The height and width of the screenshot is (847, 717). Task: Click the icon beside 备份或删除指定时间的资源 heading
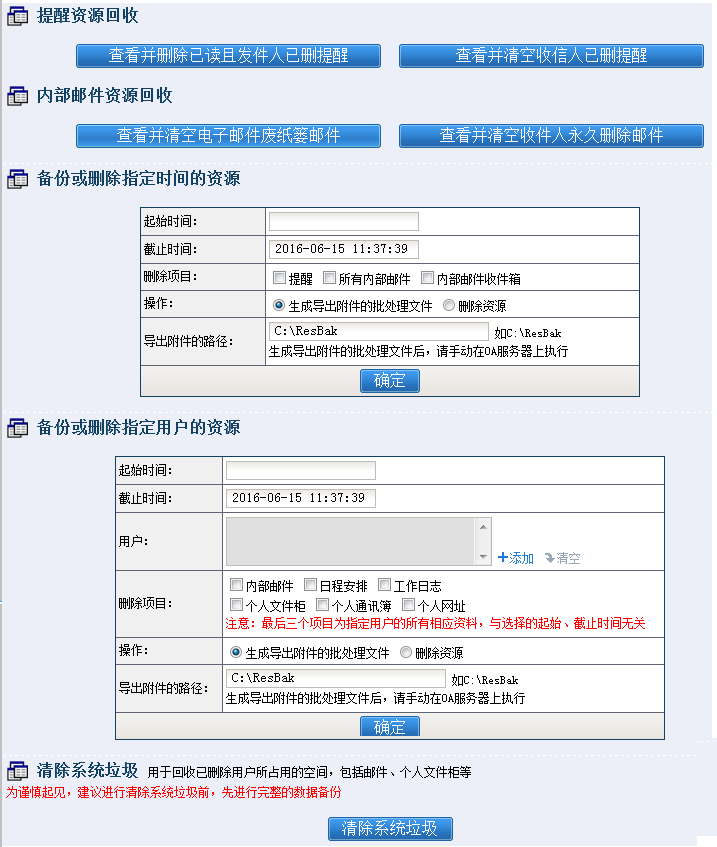[17, 179]
